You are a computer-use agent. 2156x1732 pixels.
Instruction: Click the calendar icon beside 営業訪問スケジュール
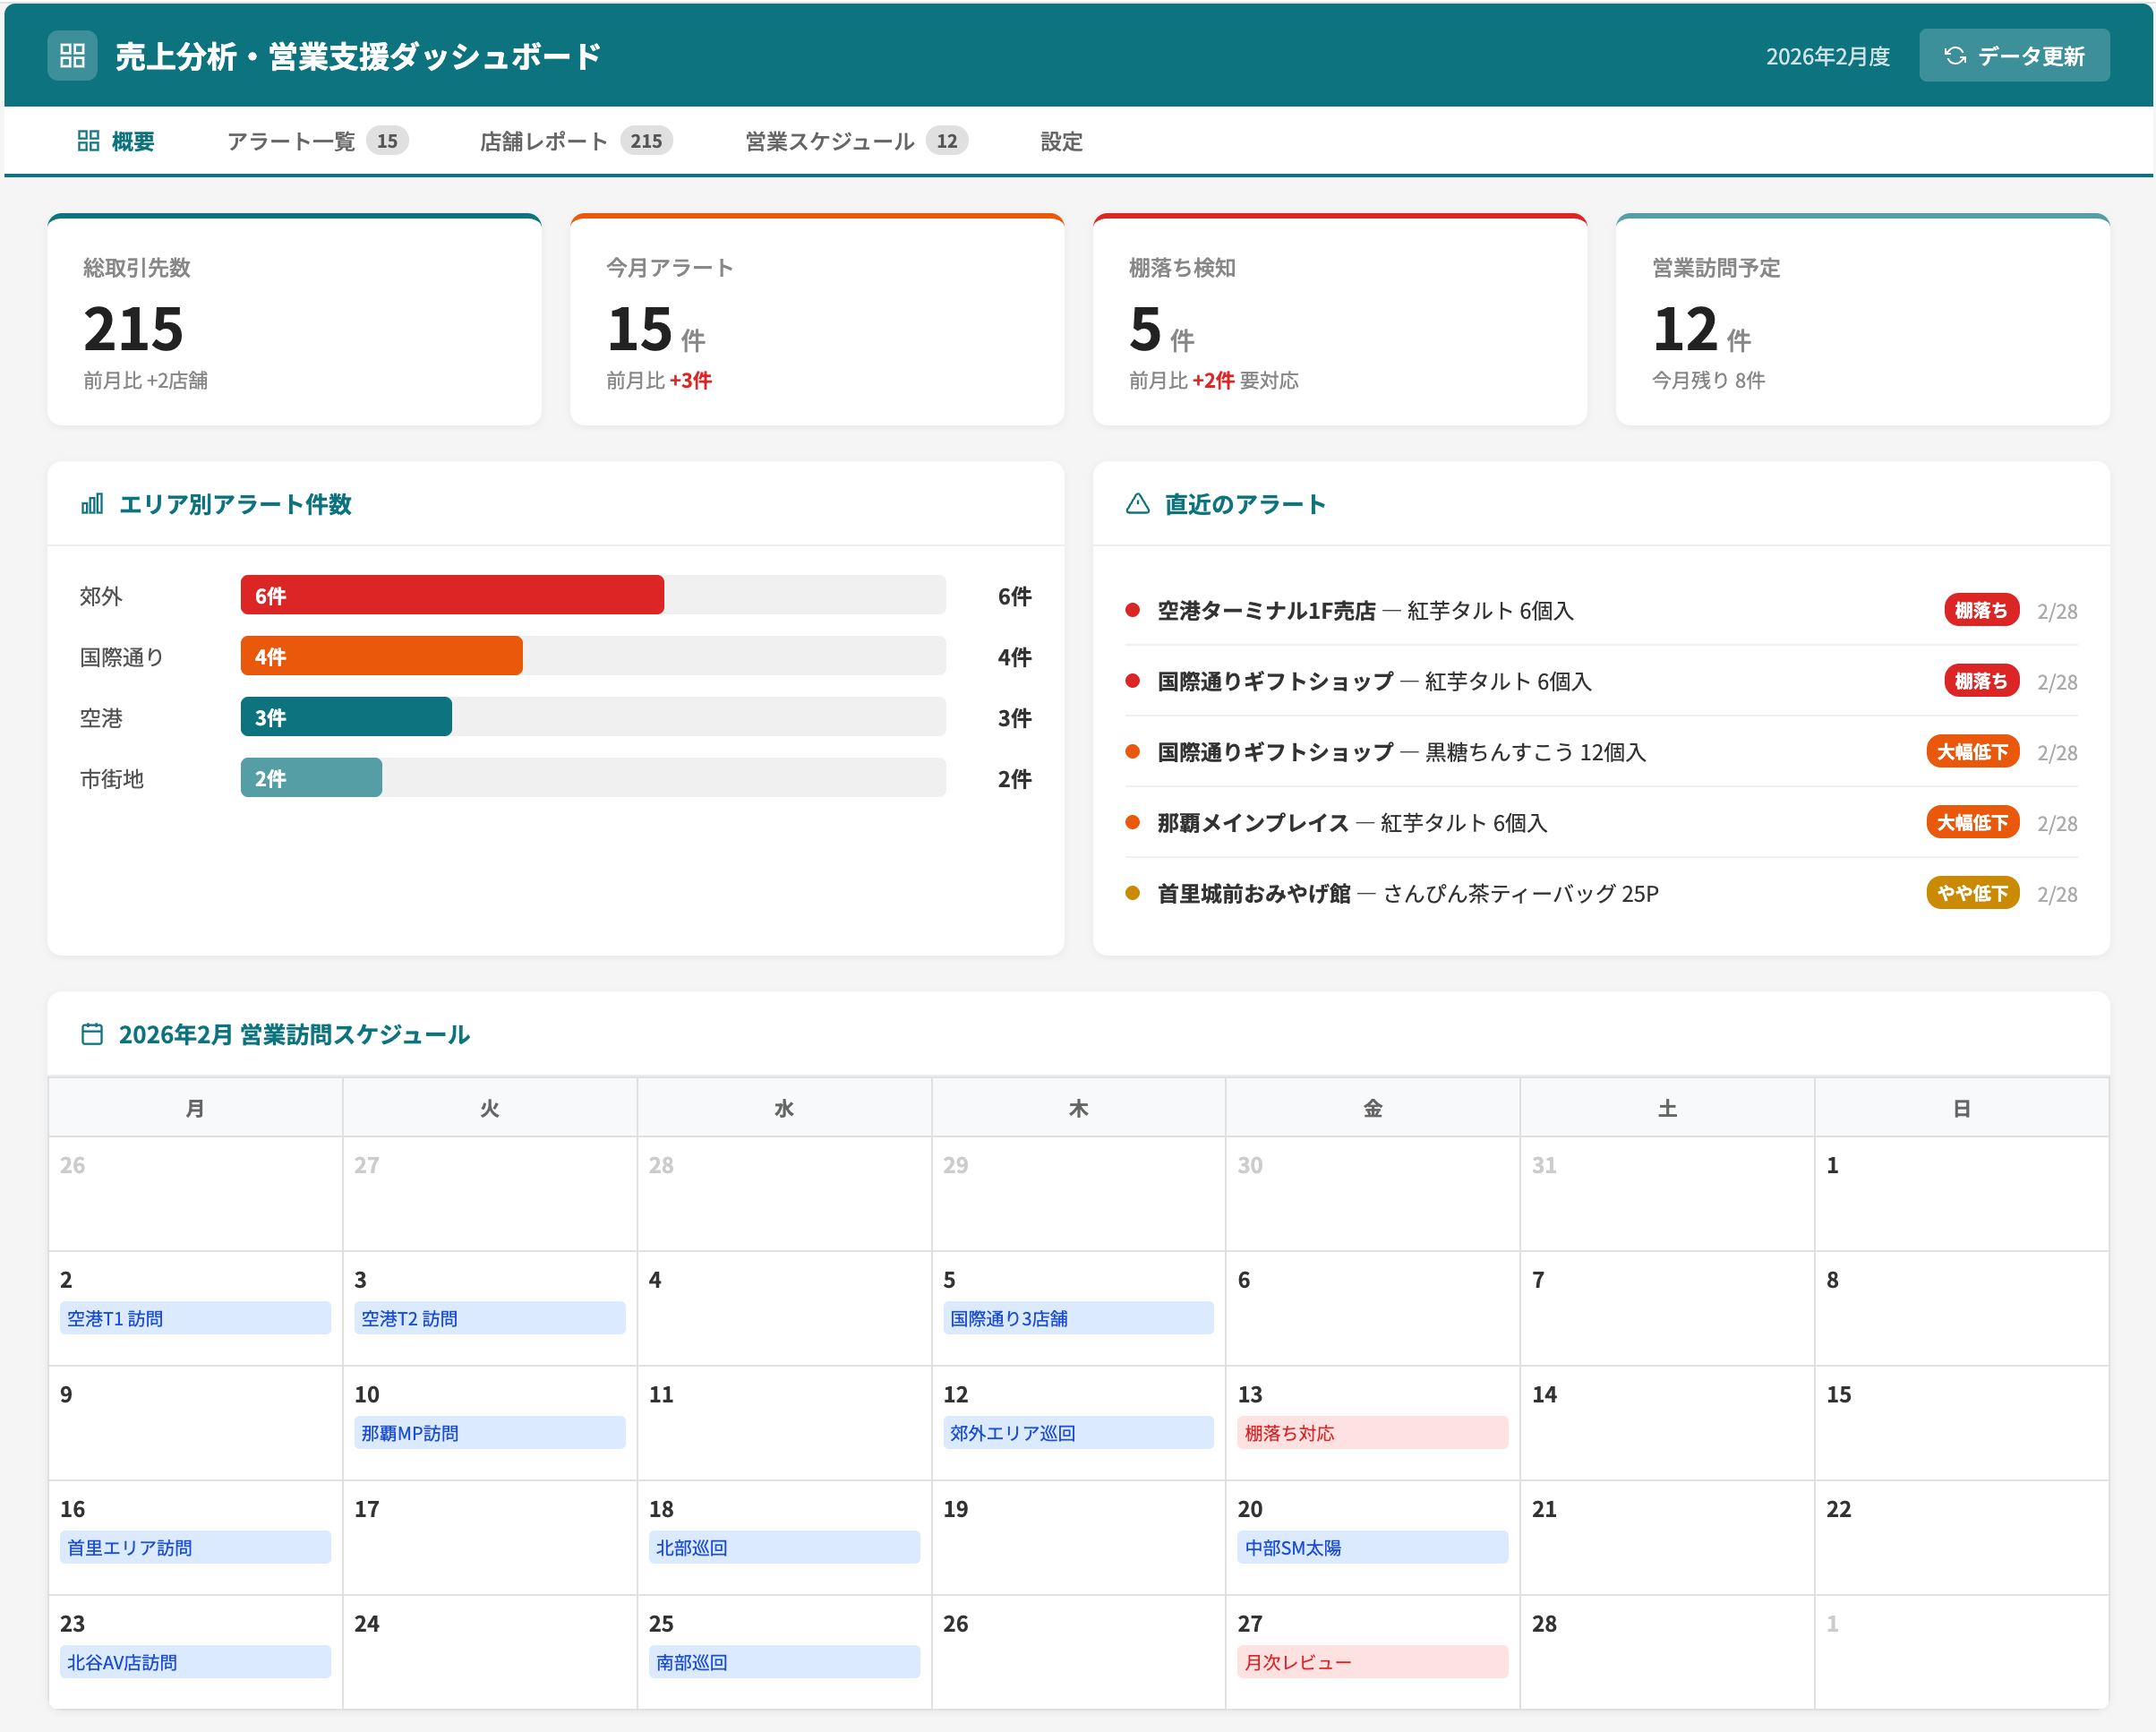tap(93, 1034)
